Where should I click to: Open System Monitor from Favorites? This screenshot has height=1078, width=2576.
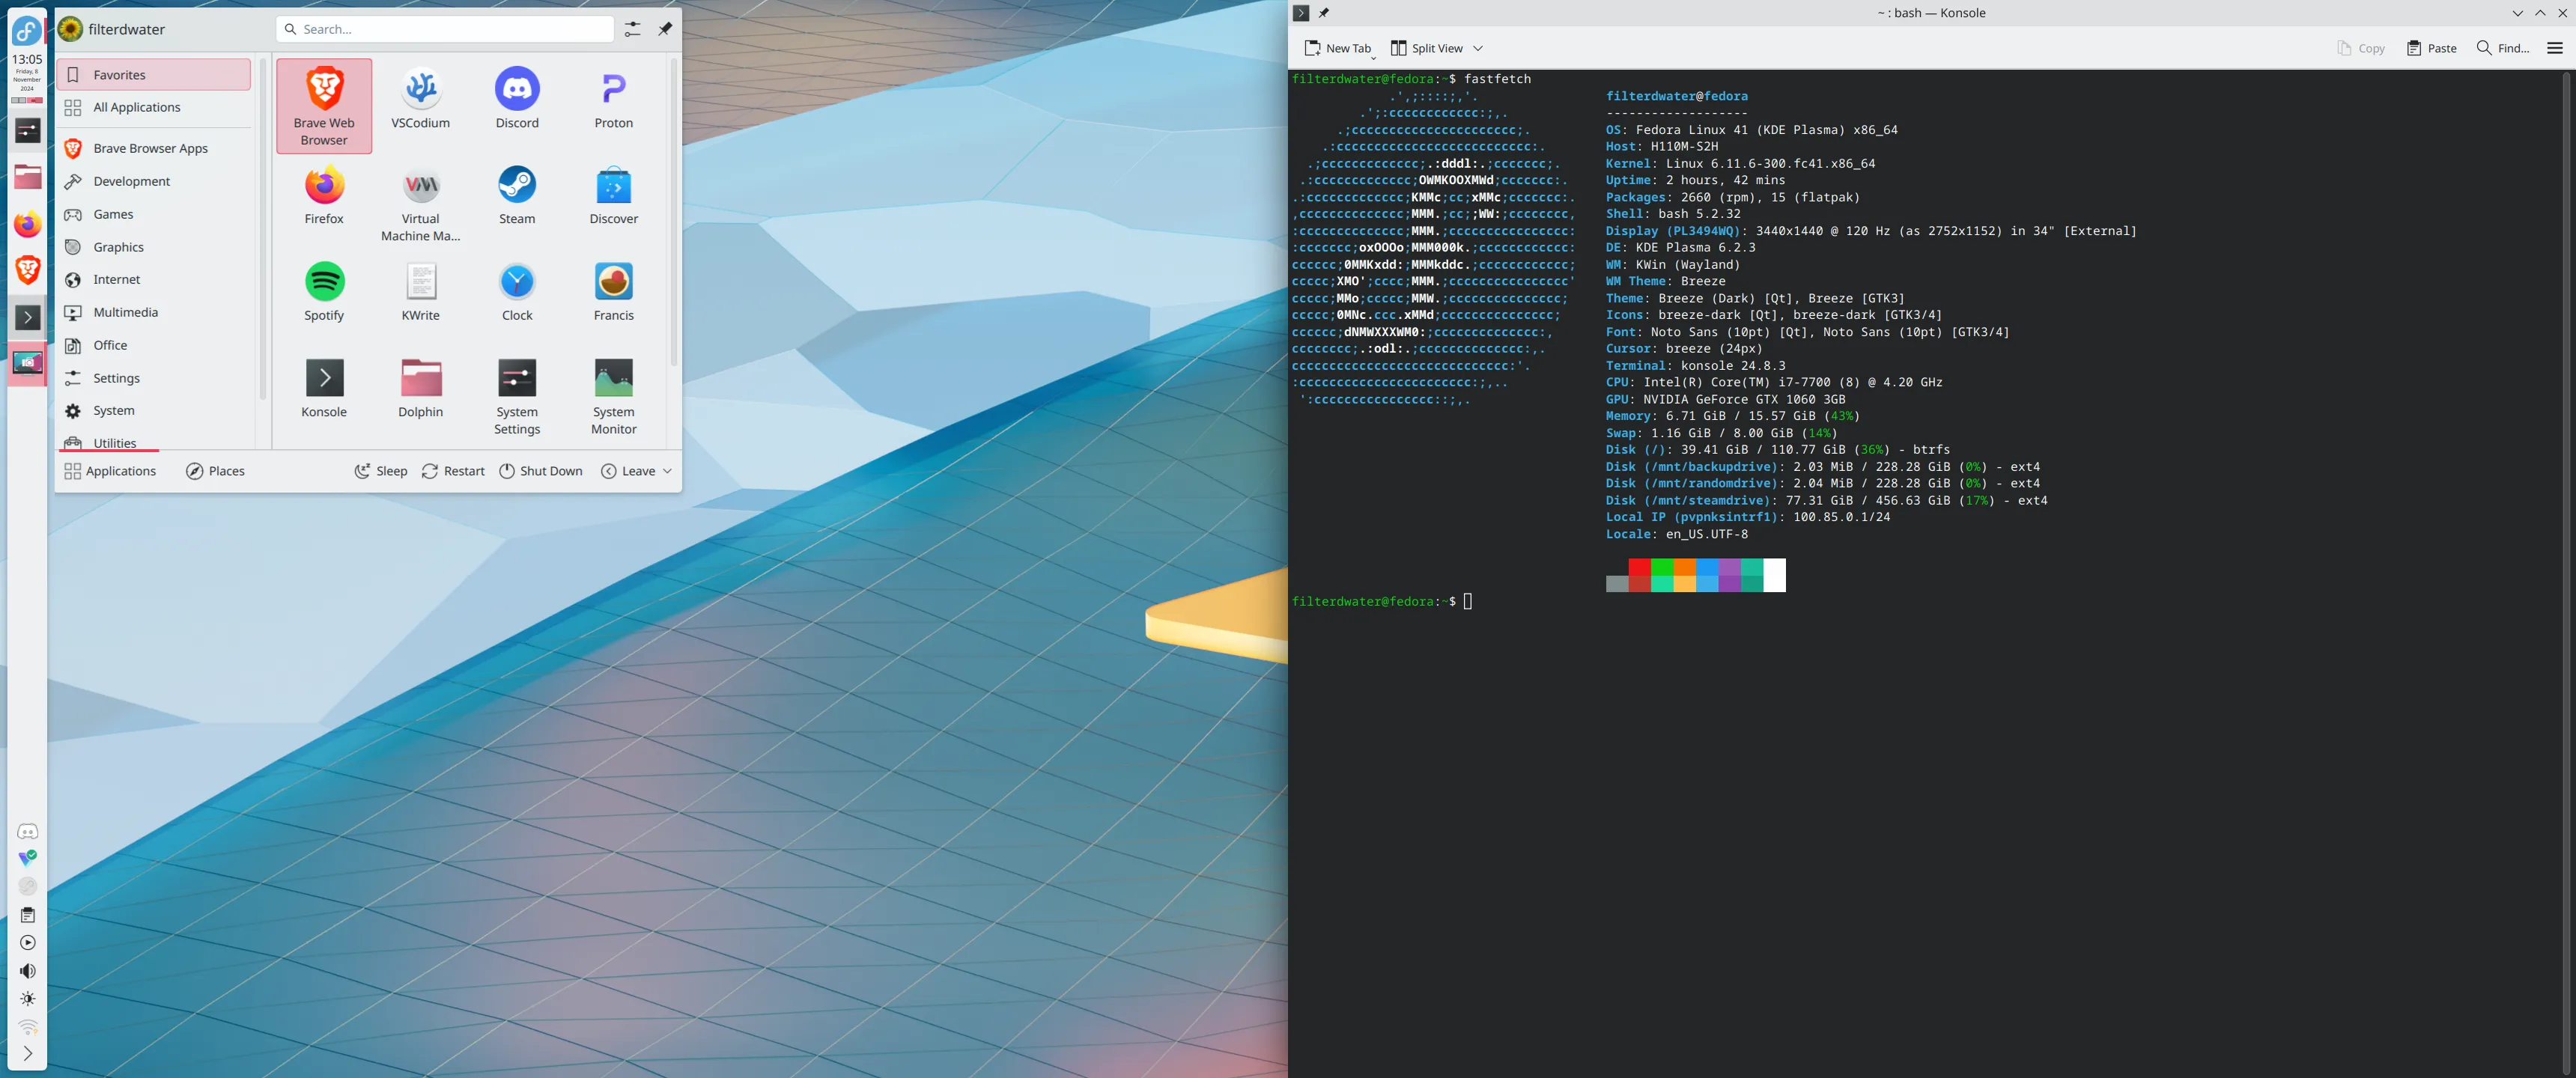613,389
